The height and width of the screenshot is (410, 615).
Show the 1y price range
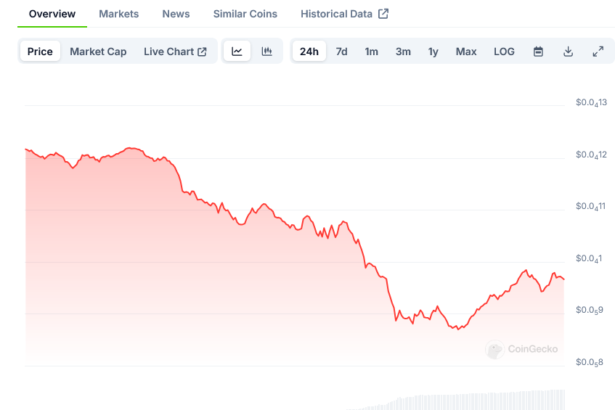coord(433,52)
